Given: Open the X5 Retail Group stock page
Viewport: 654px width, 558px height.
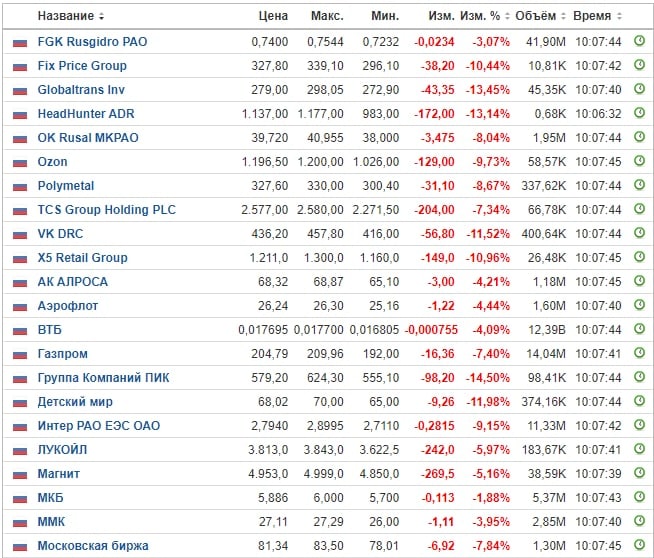Looking at the screenshot, I should click(82, 258).
